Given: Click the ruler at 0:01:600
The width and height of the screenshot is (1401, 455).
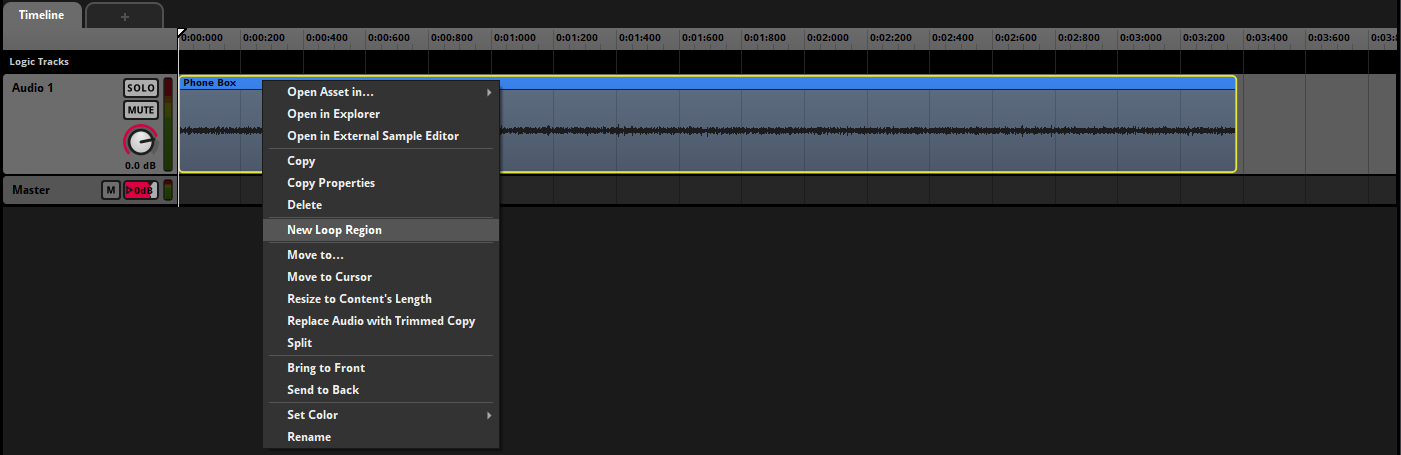Looking at the screenshot, I should [703, 38].
